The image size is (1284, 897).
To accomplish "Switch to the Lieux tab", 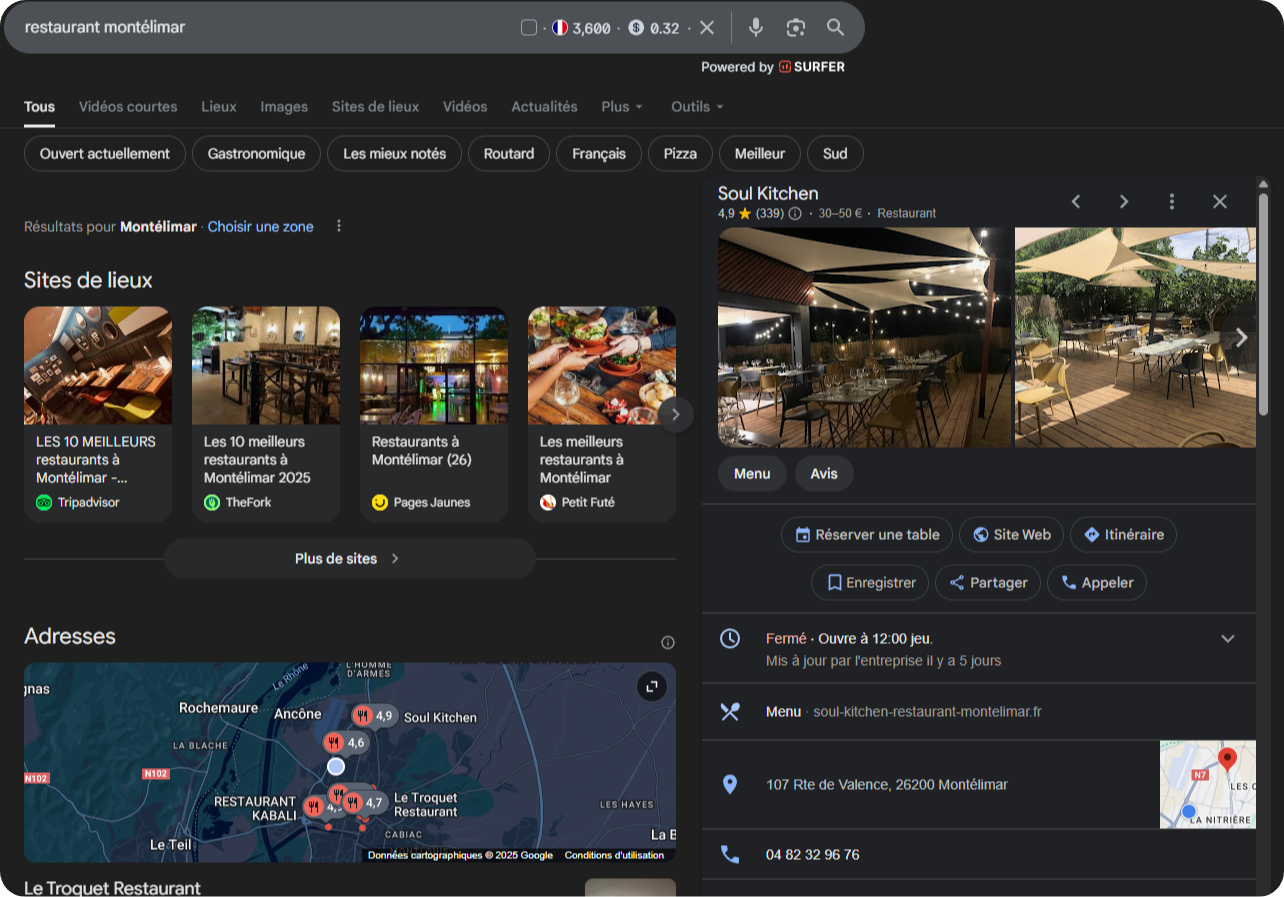I will tap(219, 106).
